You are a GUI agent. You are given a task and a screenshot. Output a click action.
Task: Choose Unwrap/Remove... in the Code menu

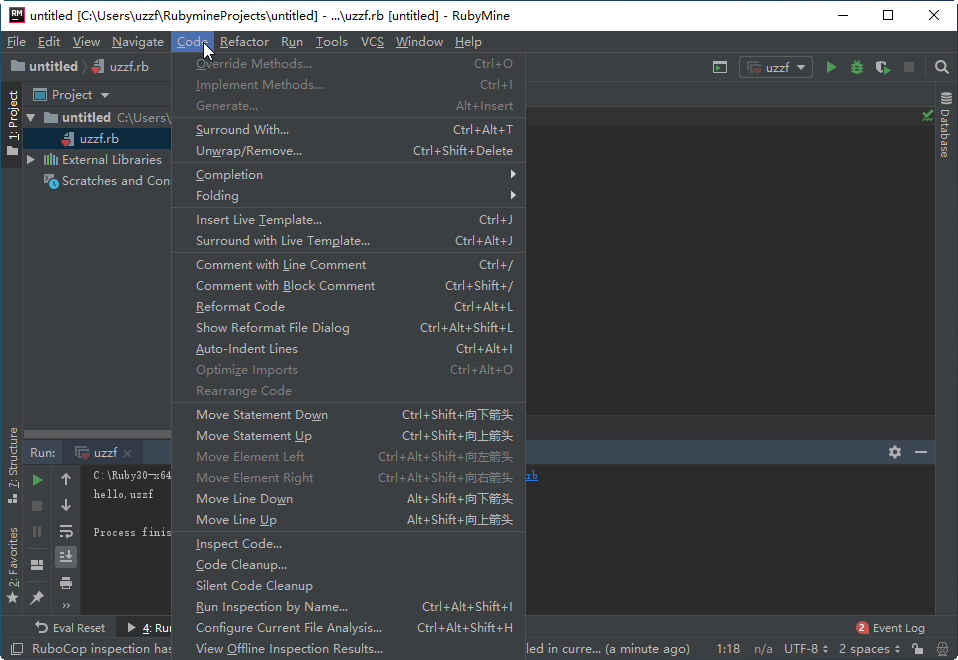[348, 151]
